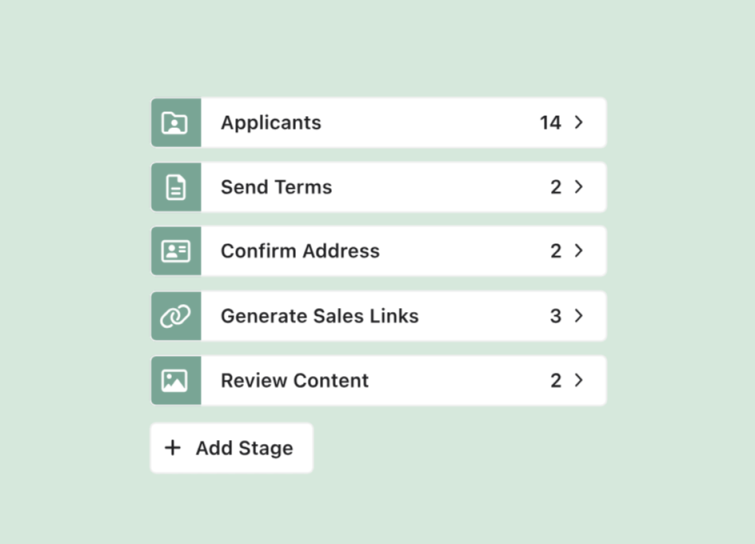755x544 pixels.
Task: Click the Generate Sales Links count 3
Action: coord(556,316)
